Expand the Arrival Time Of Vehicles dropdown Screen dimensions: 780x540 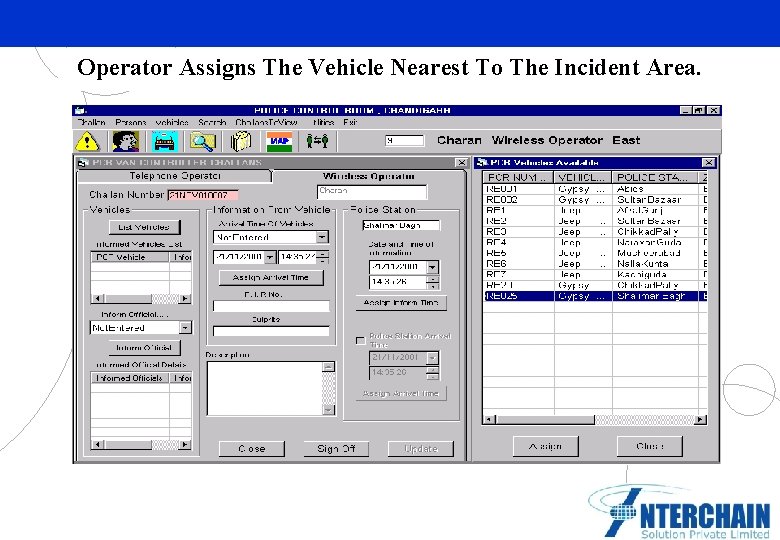(322, 237)
